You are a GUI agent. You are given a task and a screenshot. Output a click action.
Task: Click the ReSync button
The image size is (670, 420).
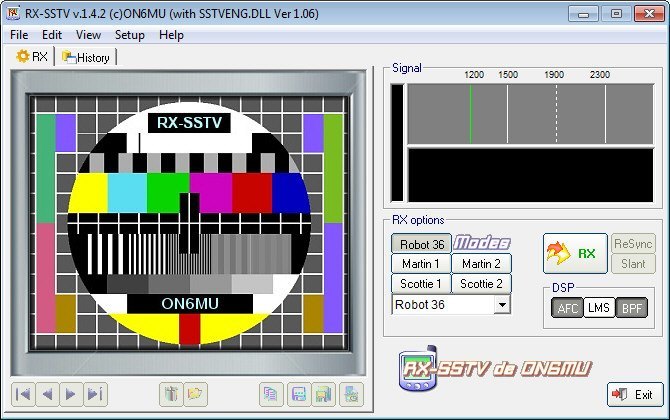pos(633,244)
